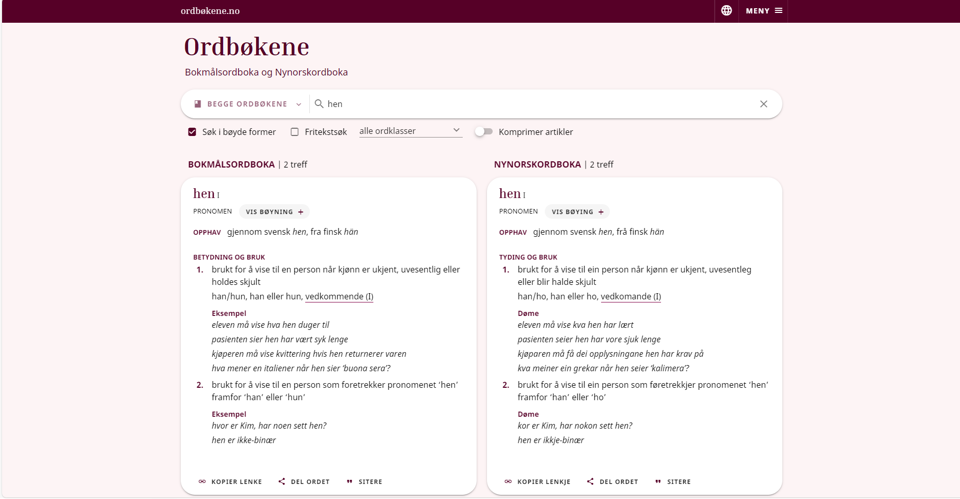Screen dimensions: 960x499
Task: Open the vedkomande (I) link
Action: pos(630,297)
